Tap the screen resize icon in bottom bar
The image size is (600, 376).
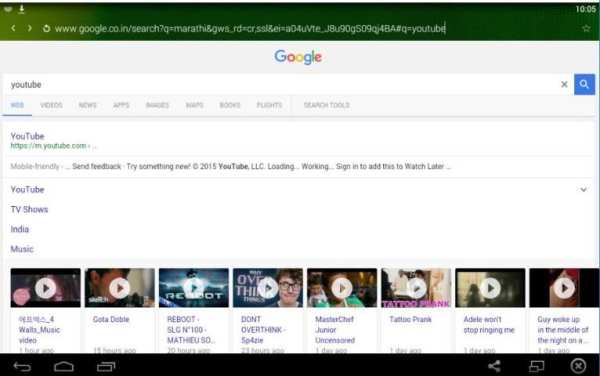(536, 366)
